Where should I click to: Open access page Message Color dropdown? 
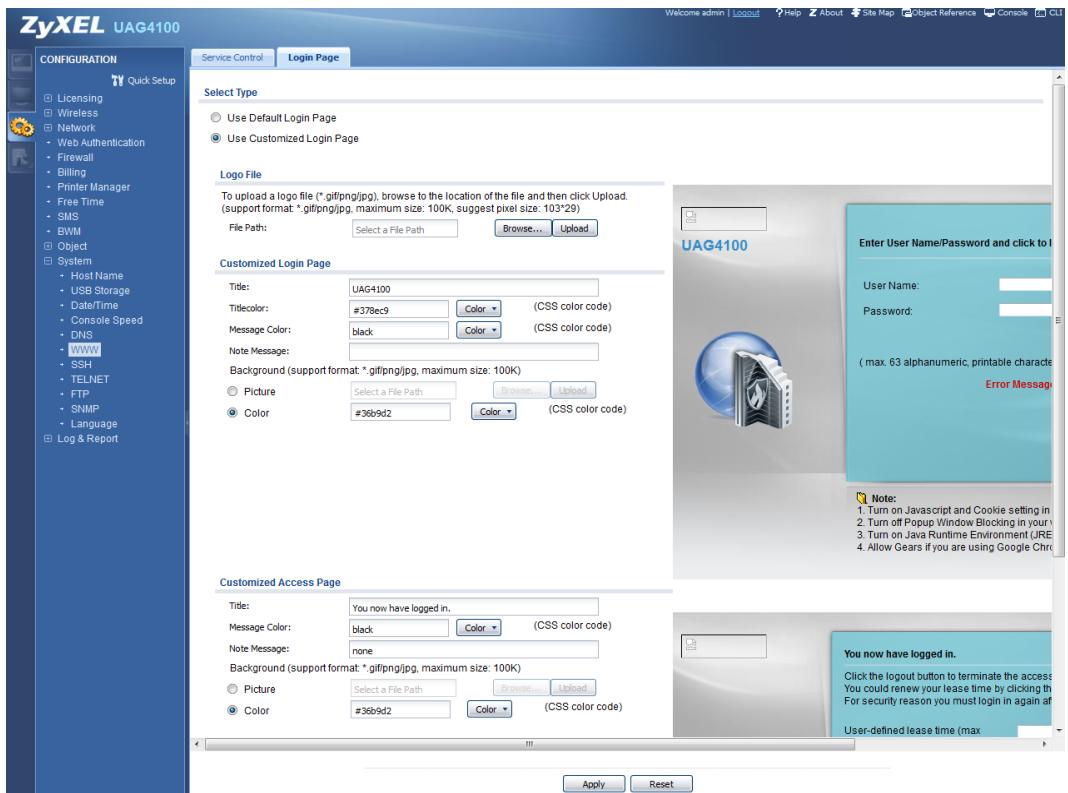pyautogui.click(x=478, y=628)
